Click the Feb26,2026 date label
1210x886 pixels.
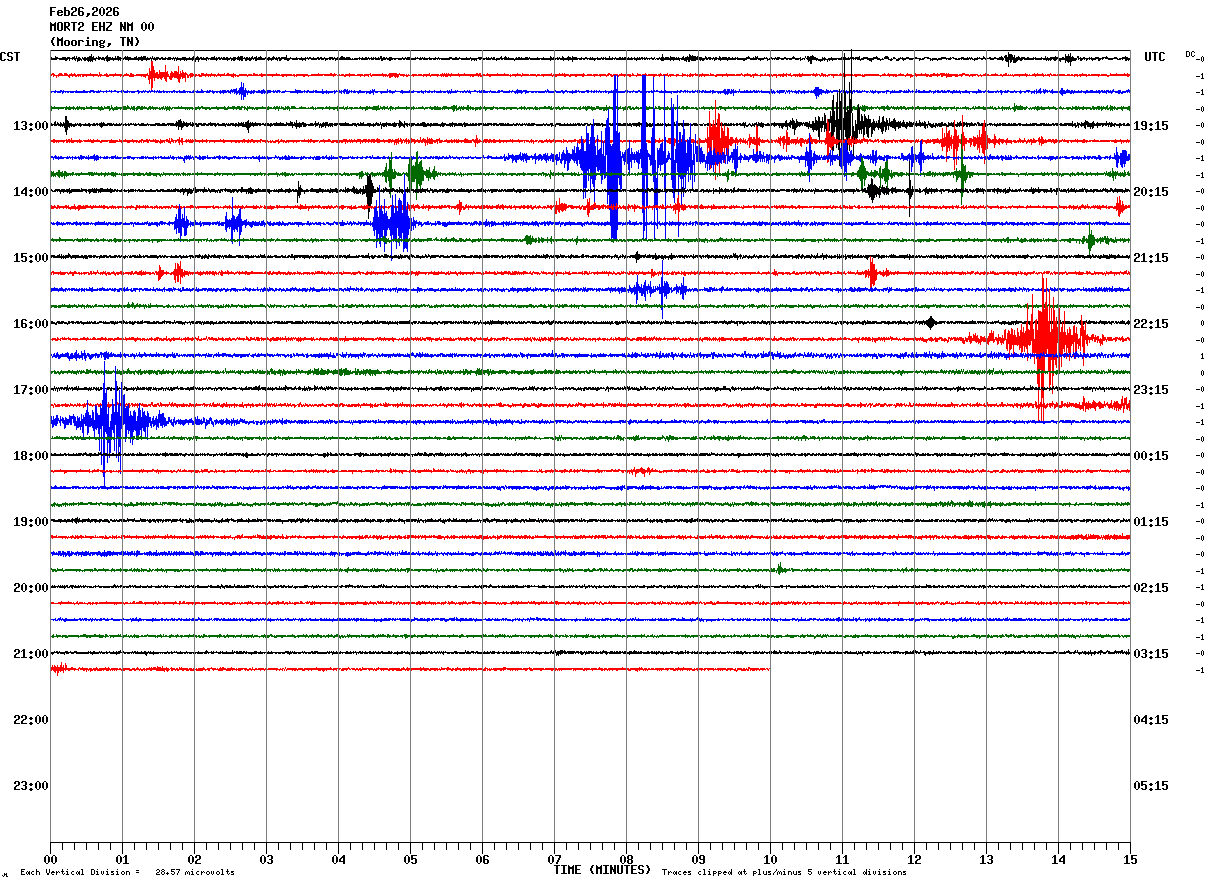(x=84, y=12)
